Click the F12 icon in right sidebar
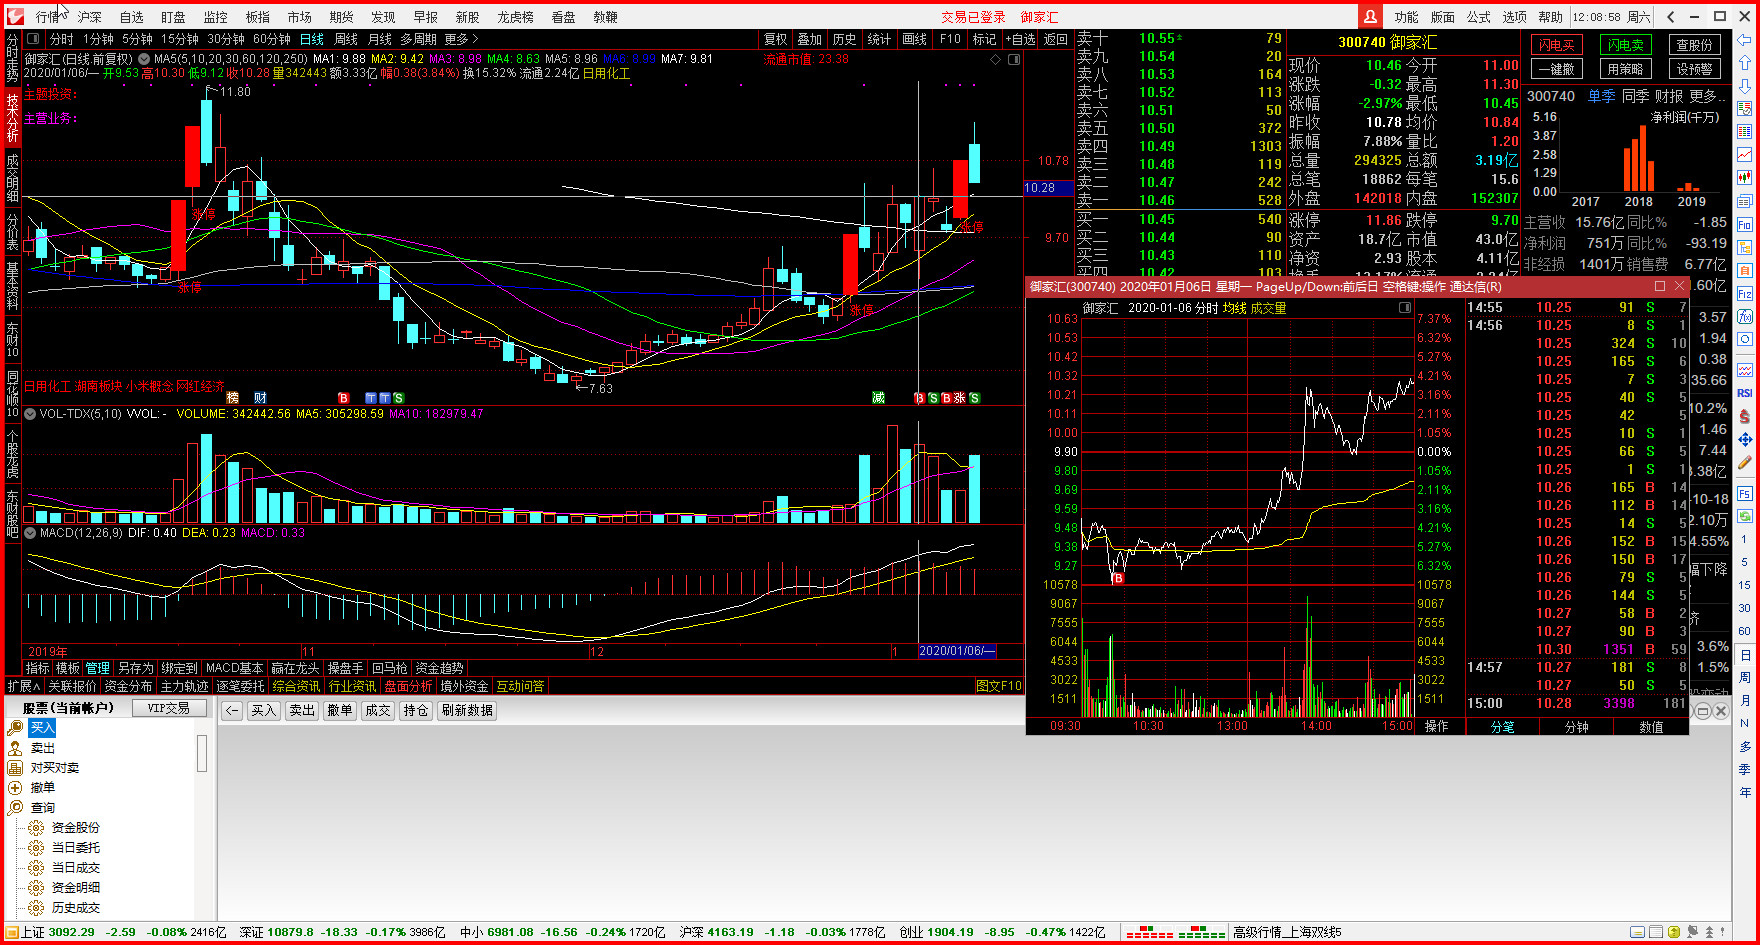This screenshot has height=945, width=1760. point(1745,294)
